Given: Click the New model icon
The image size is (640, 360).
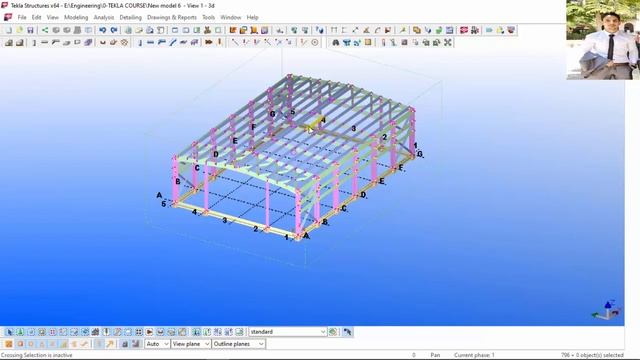Looking at the screenshot, I should tap(9, 30).
